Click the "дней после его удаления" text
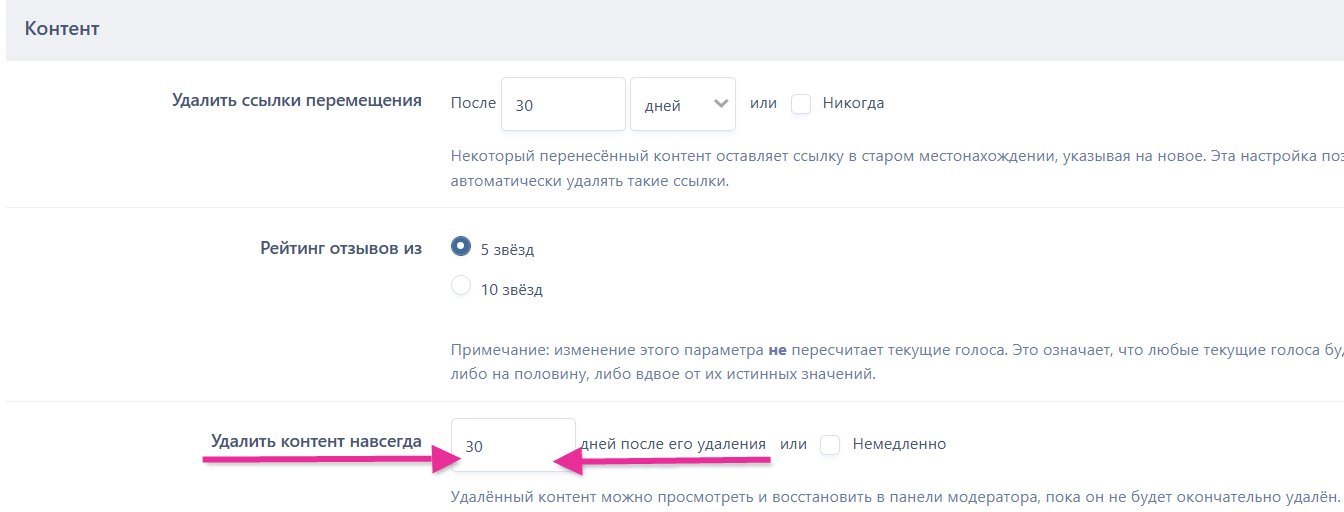The image size is (1344, 512). (x=672, y=444)
